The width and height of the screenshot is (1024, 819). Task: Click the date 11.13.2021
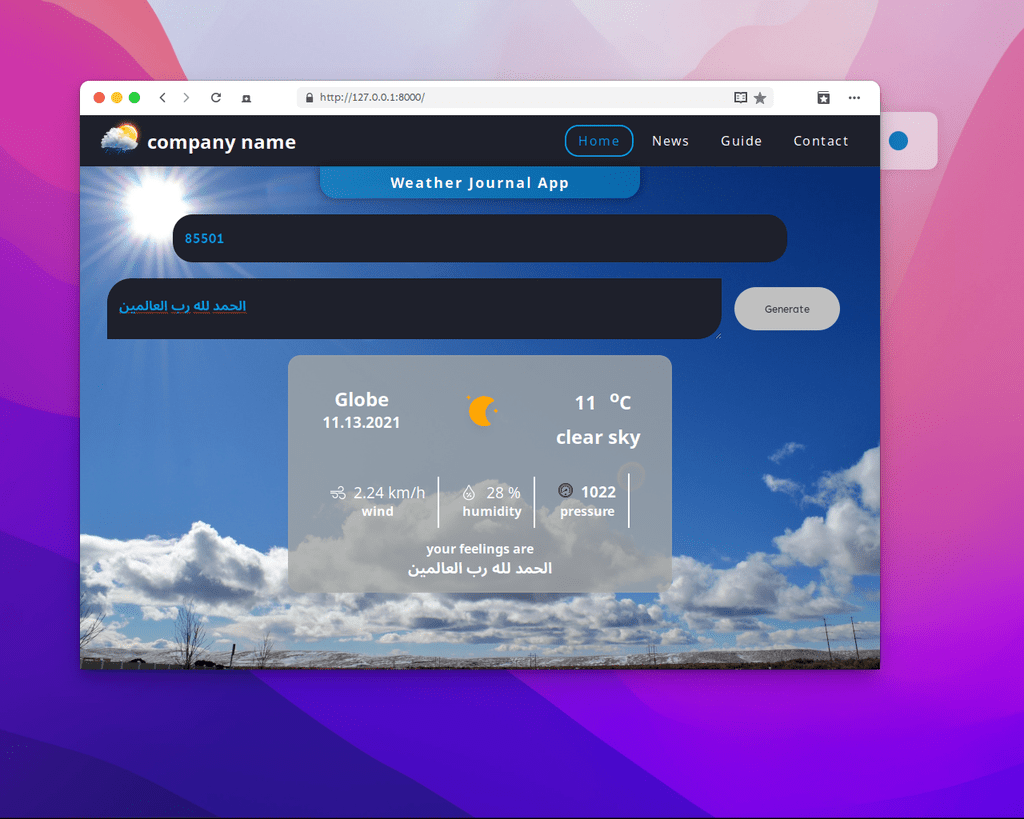coord(361,423)
